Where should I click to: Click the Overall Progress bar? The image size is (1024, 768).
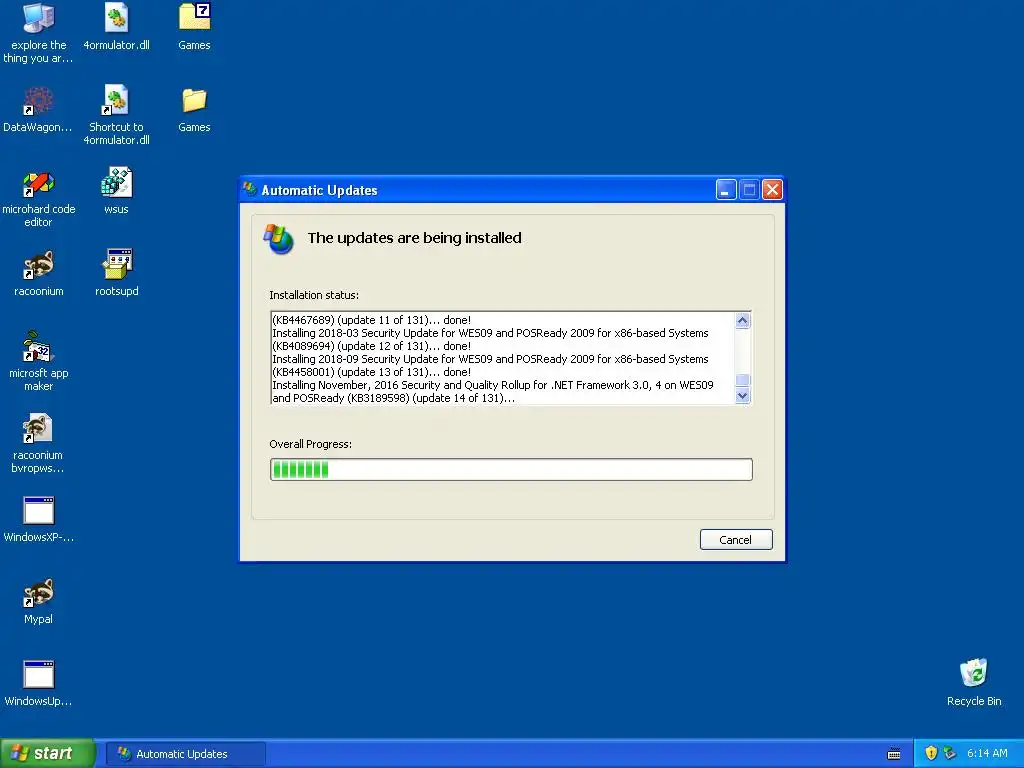(511, 470)
